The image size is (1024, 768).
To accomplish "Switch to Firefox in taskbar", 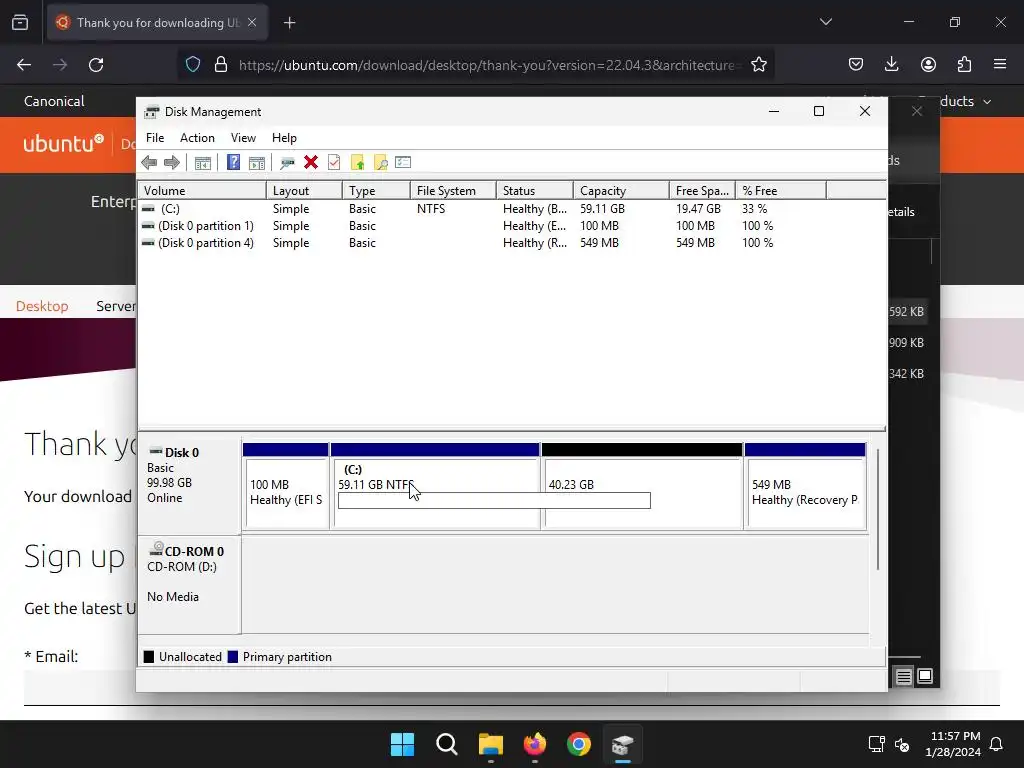I will (x=535, y=744).
